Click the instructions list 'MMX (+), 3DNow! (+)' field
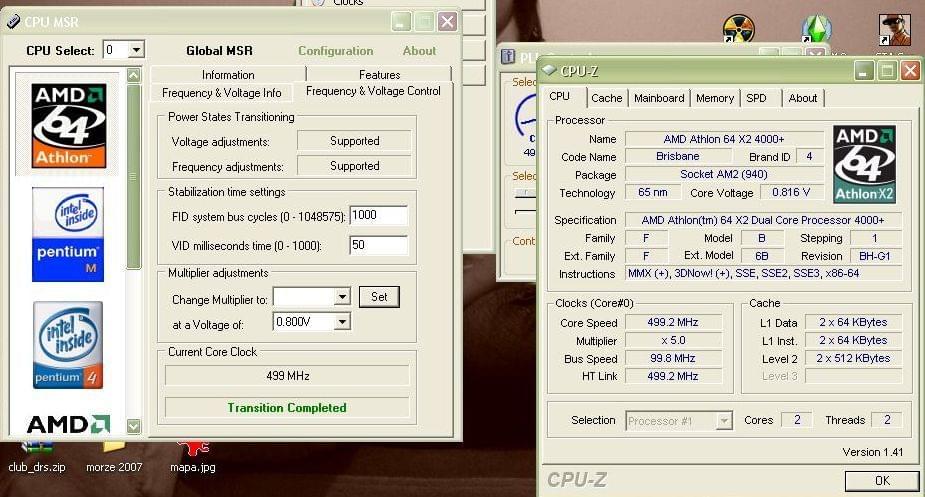925x497 pixels. pos(763,273)
